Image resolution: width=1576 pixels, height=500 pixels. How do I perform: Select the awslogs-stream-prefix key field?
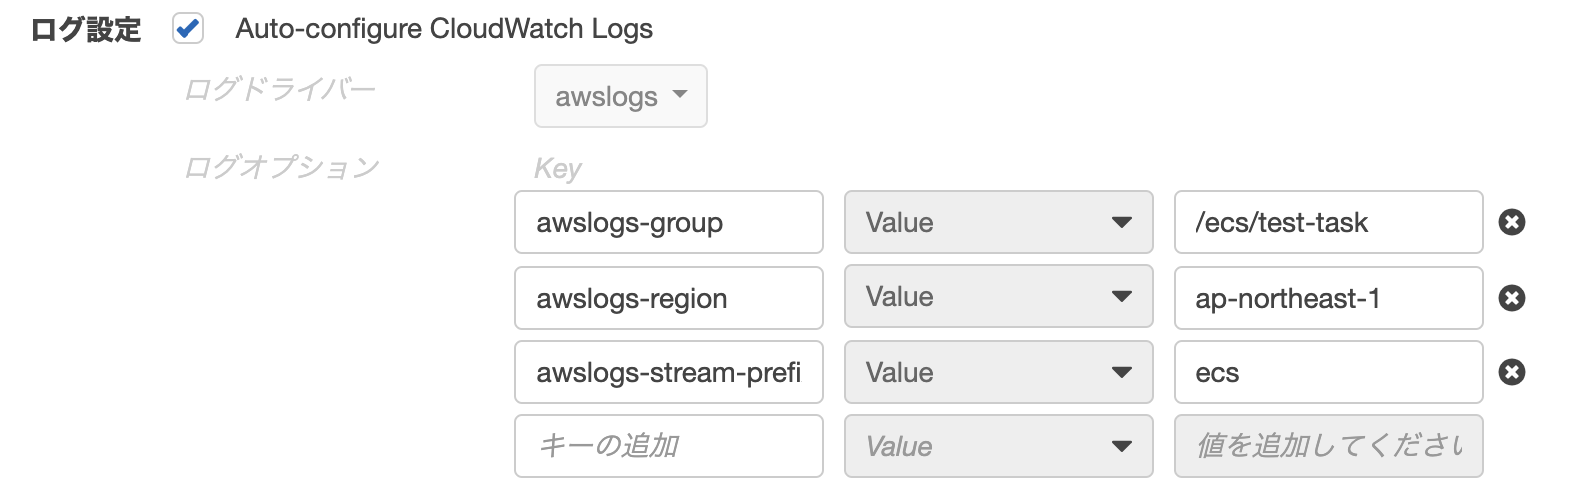[x=668, y=372]
